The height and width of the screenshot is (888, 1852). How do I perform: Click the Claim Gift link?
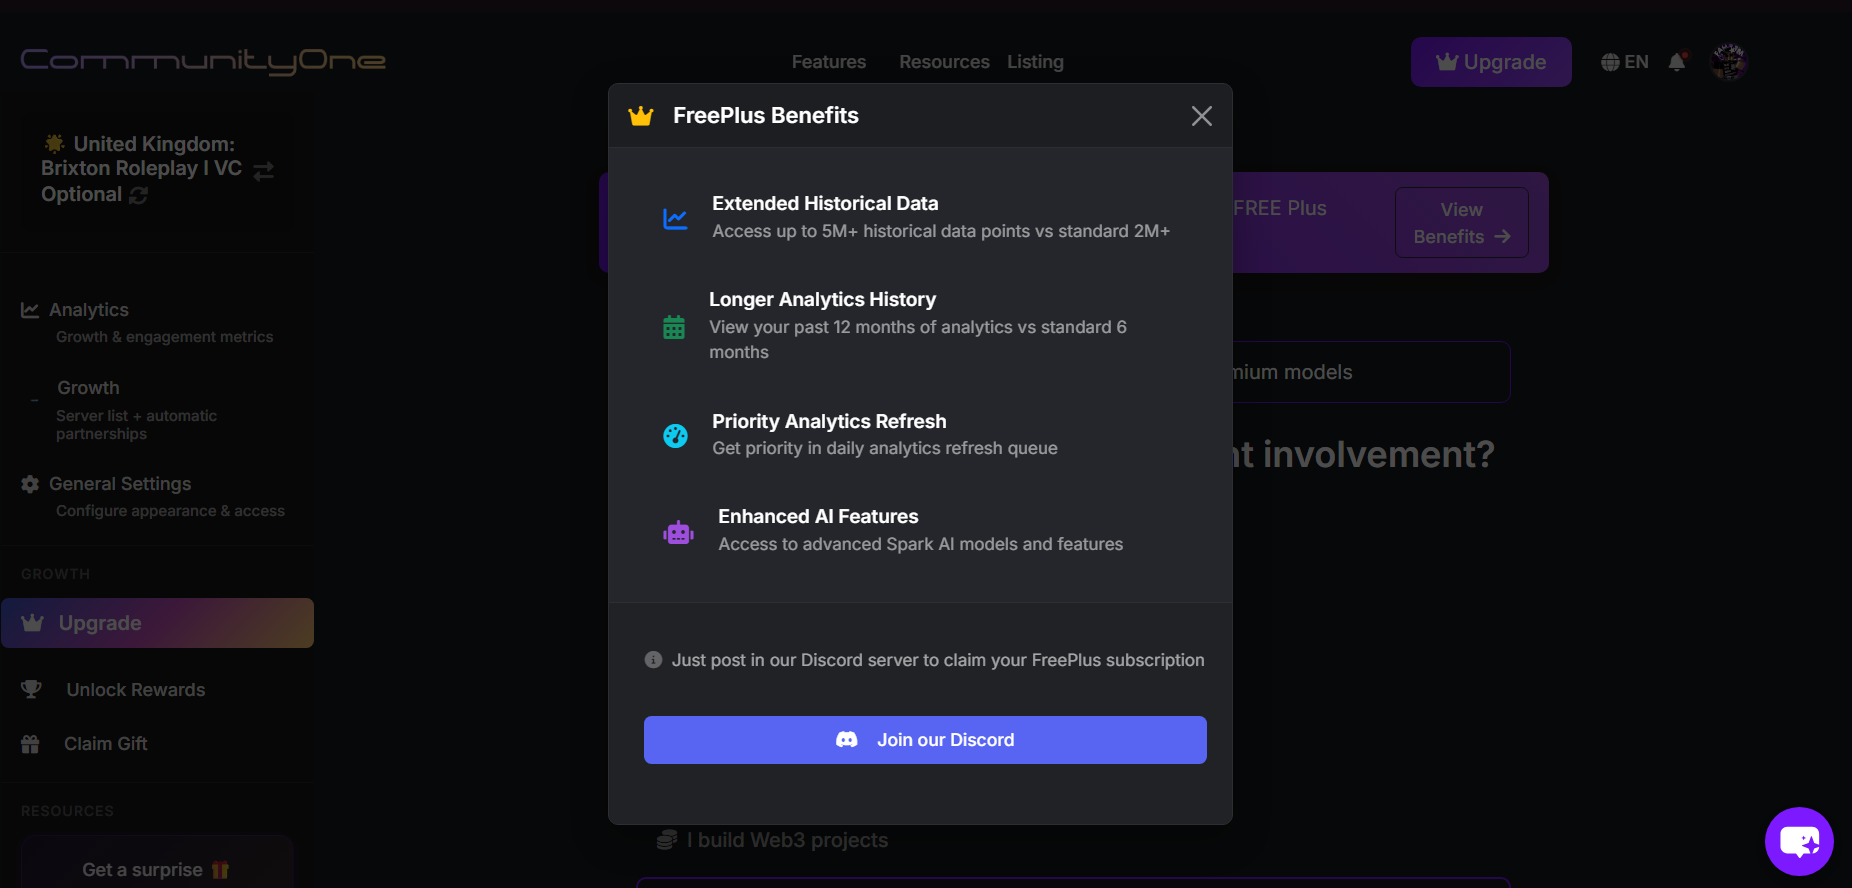[x=105, y=744]
